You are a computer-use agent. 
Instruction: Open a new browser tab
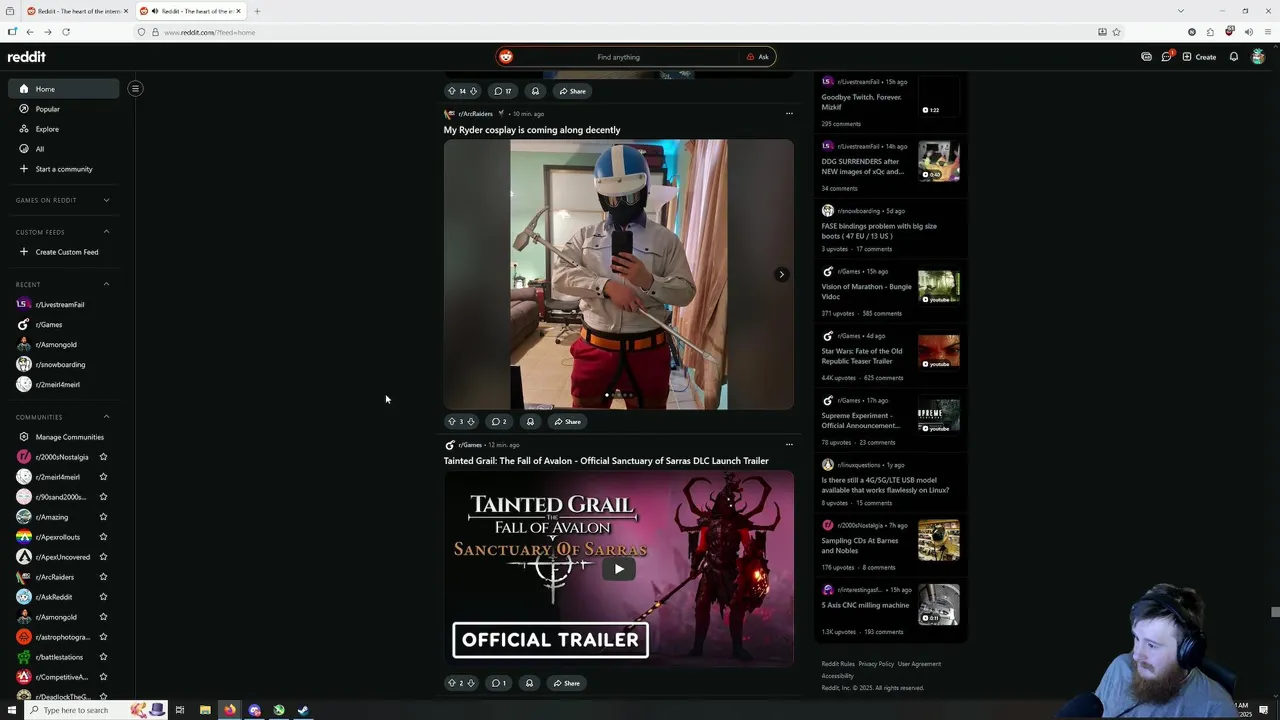click(257, 11)
